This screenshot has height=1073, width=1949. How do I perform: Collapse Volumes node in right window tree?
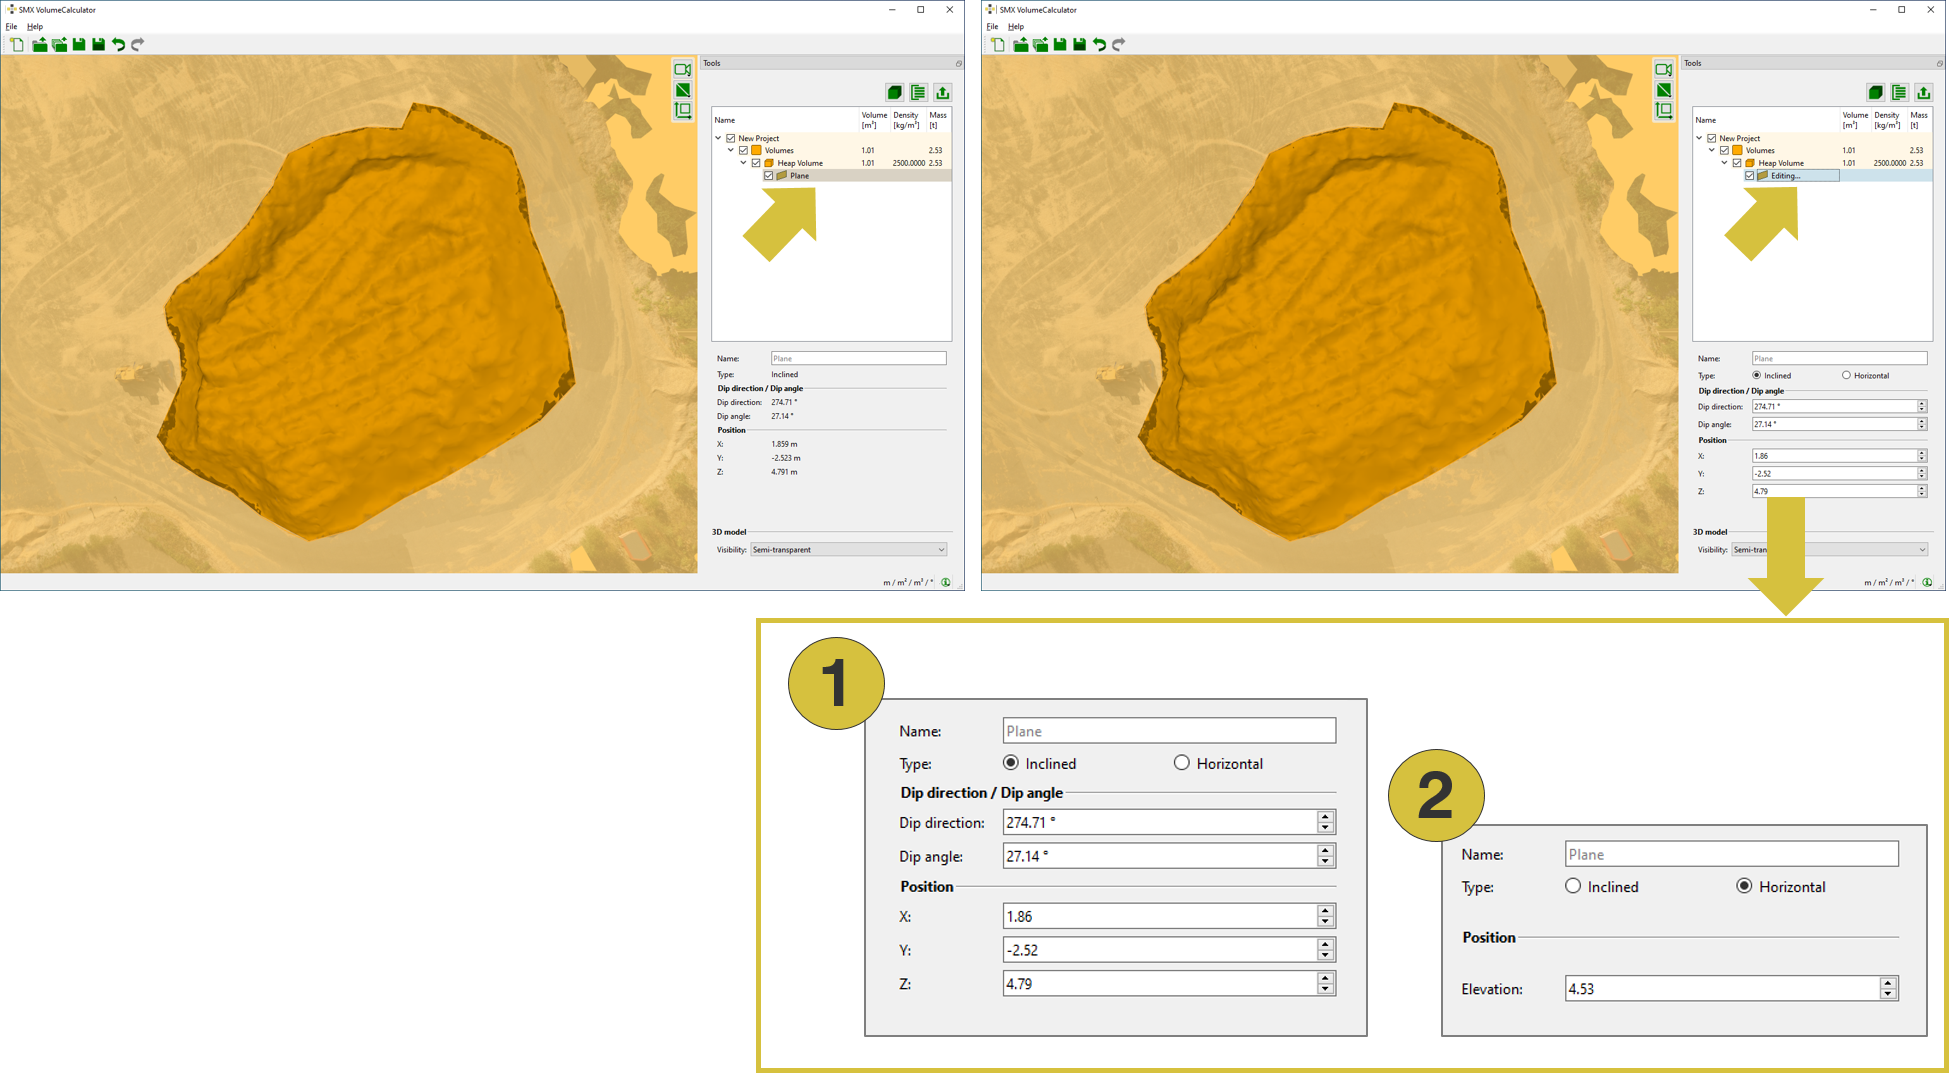(1712, 150)
